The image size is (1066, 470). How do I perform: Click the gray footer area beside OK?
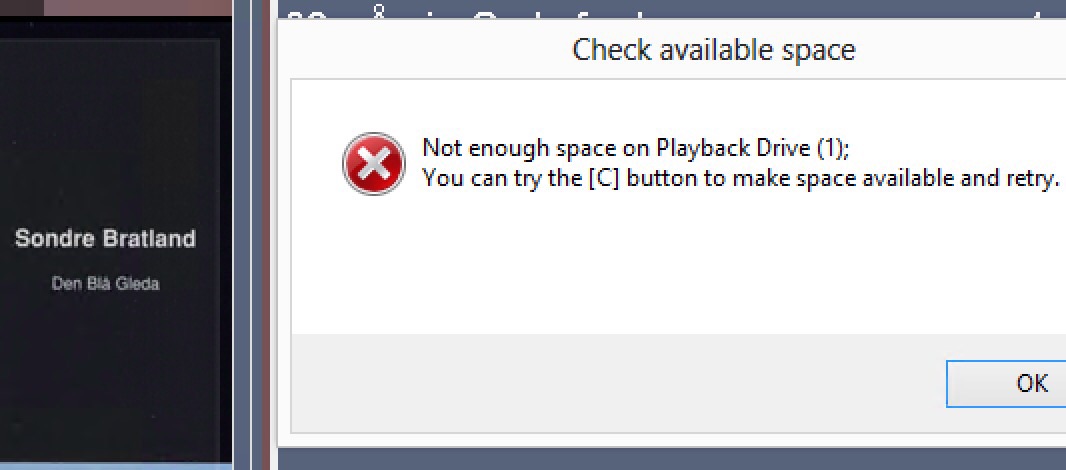(x=612, y=382)
